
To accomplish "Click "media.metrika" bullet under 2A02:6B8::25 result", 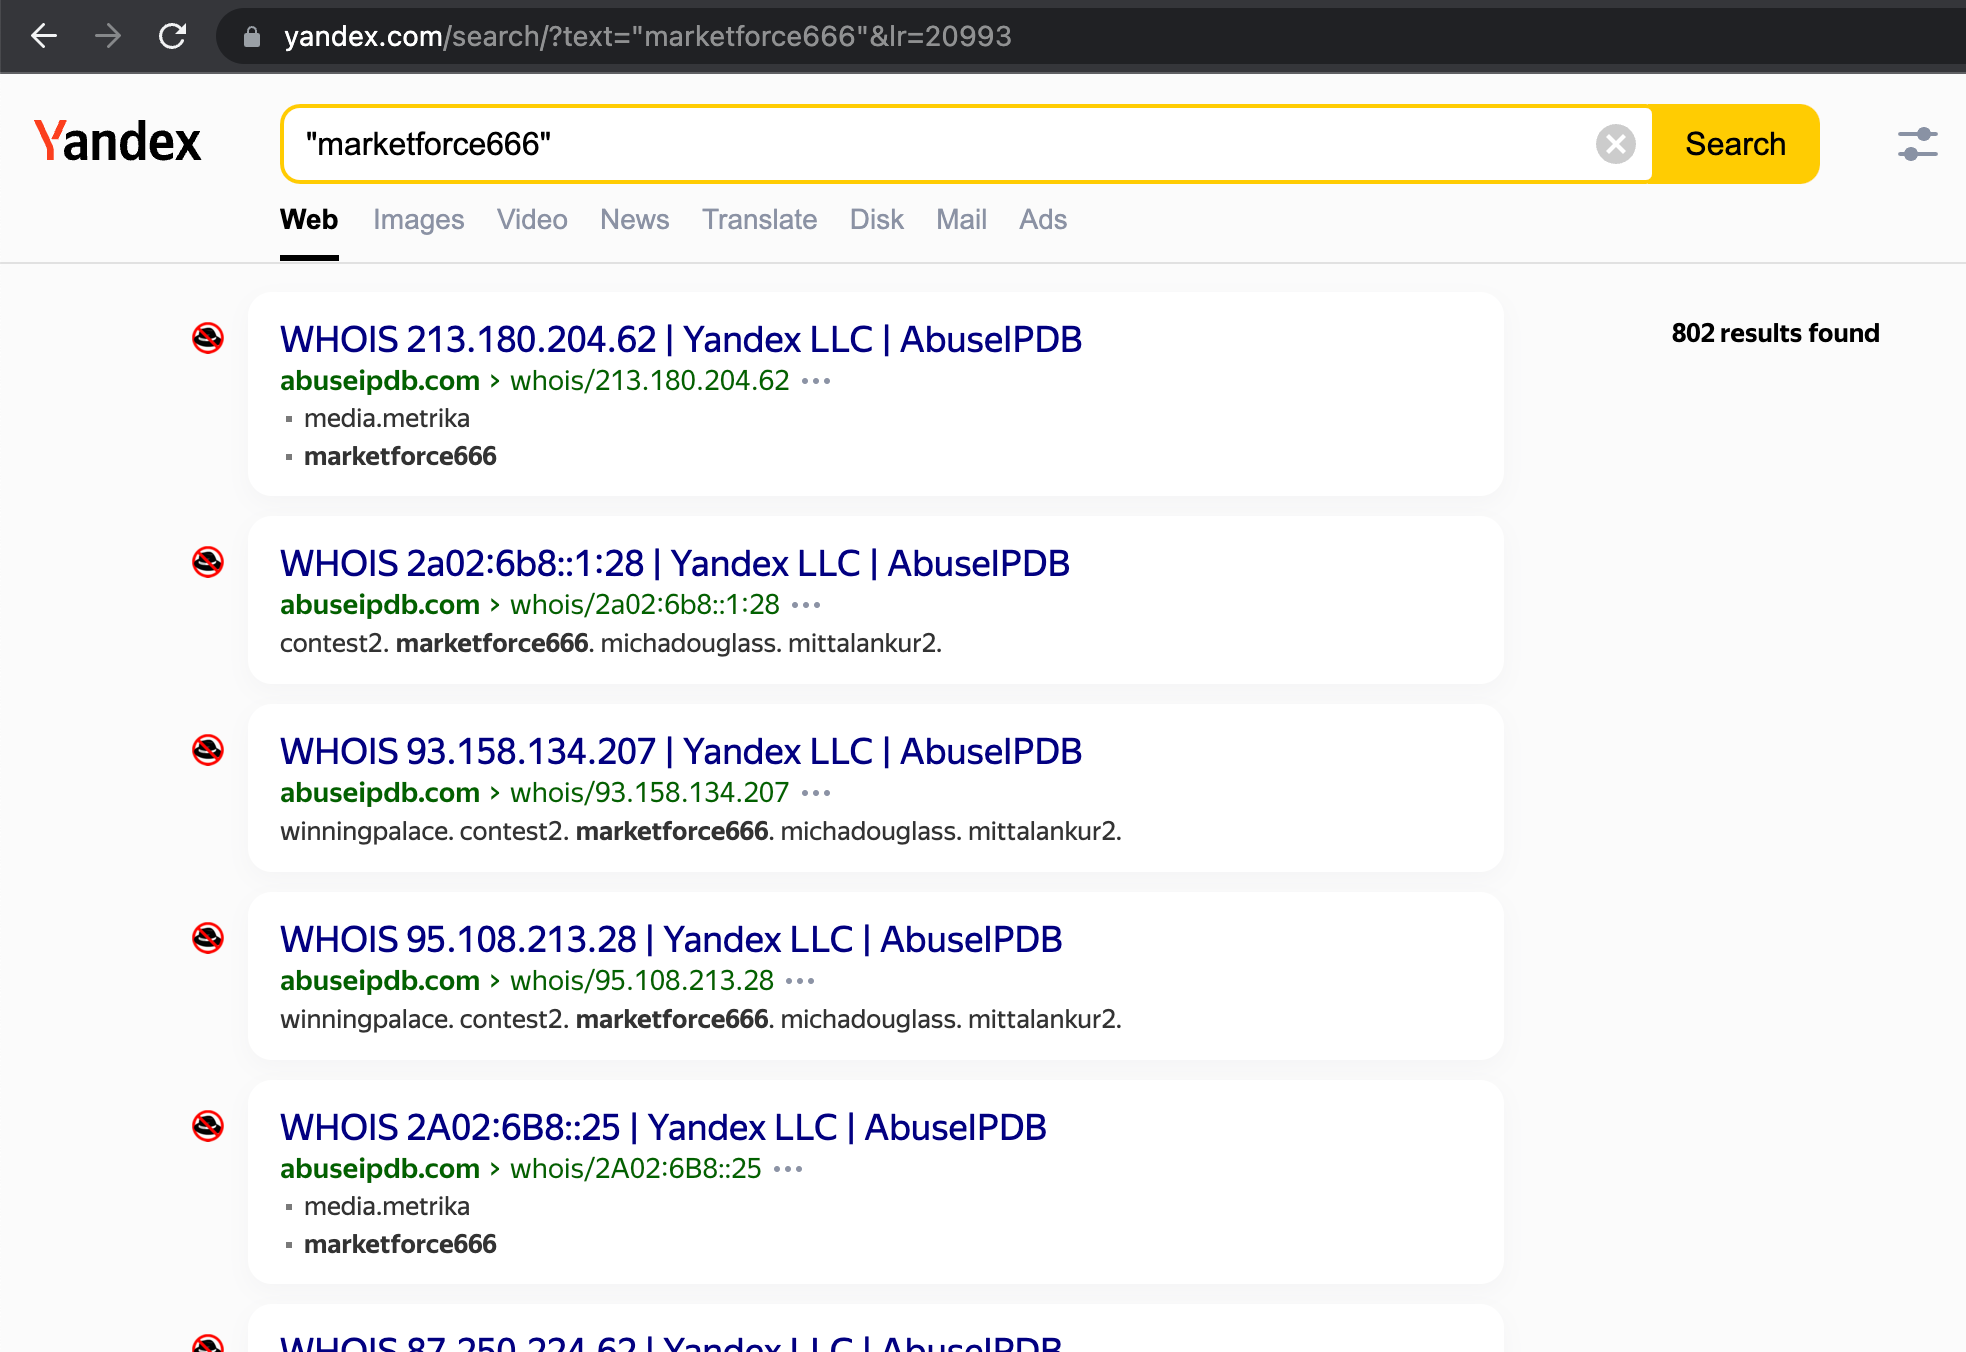I will tap(386, 1206).
